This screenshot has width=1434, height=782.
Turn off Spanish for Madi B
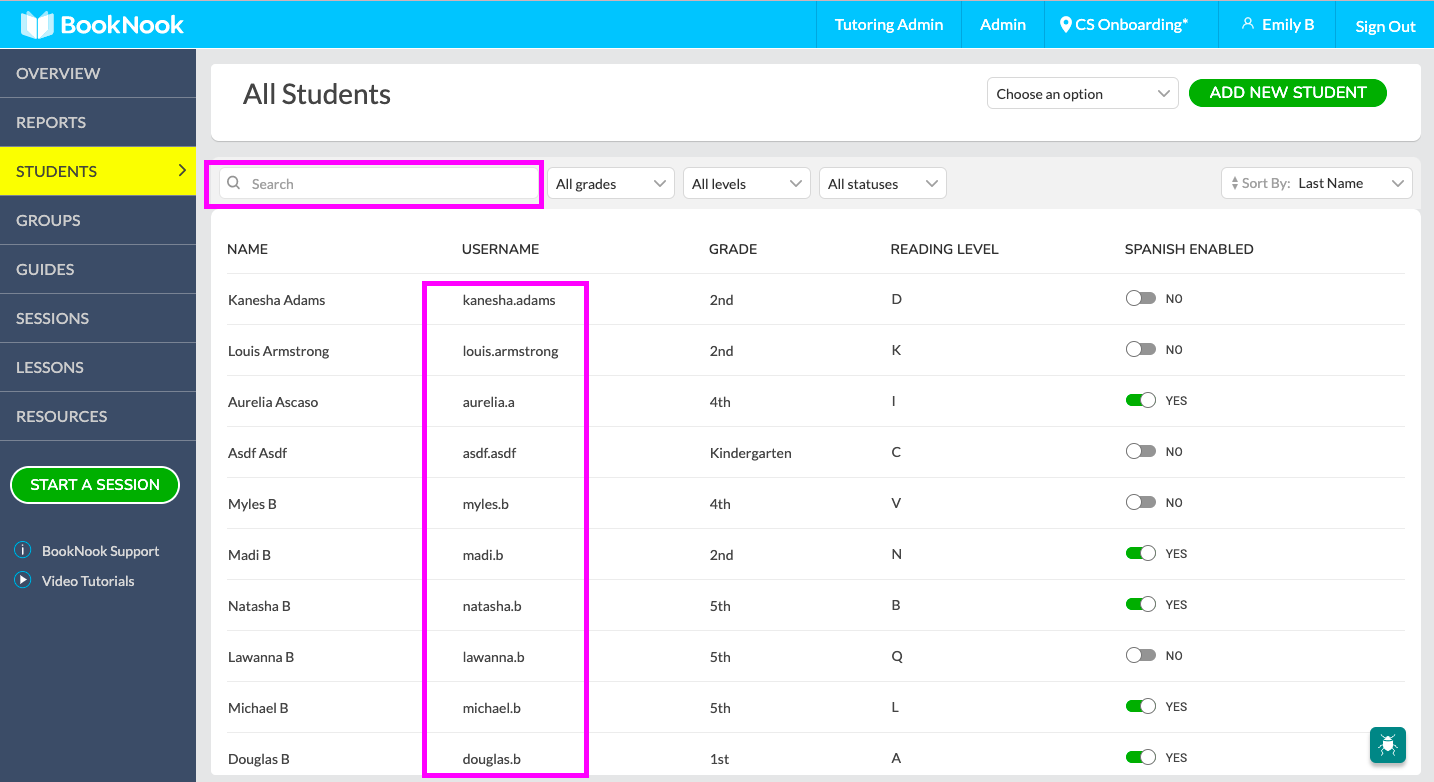click(x=1140, y=553)
